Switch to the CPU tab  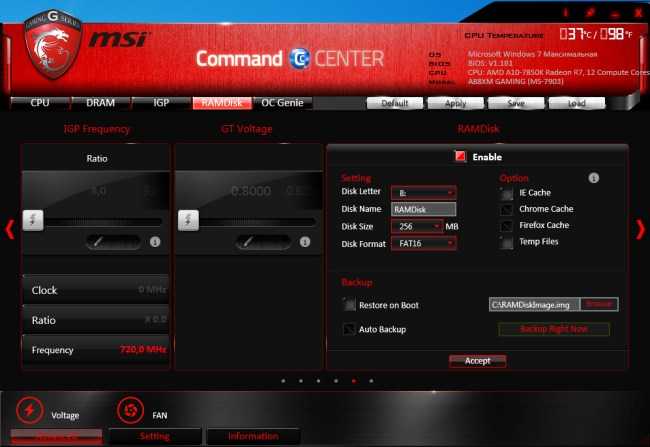[x=40, y=103]
